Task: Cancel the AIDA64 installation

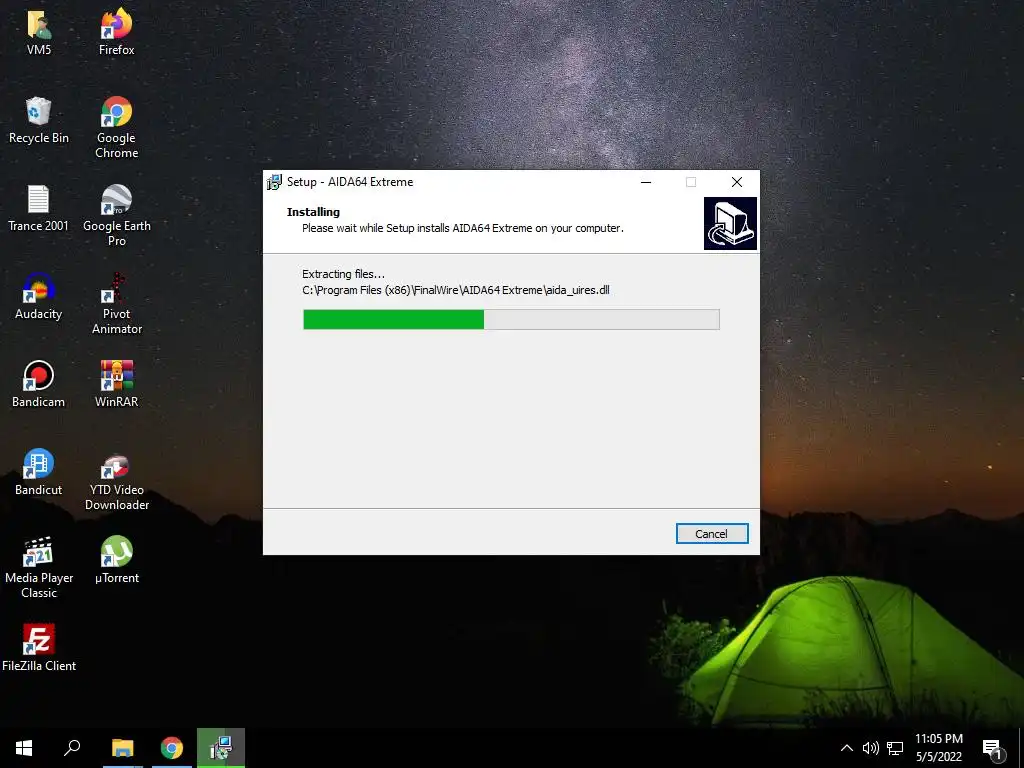Action: pos(712,534)
